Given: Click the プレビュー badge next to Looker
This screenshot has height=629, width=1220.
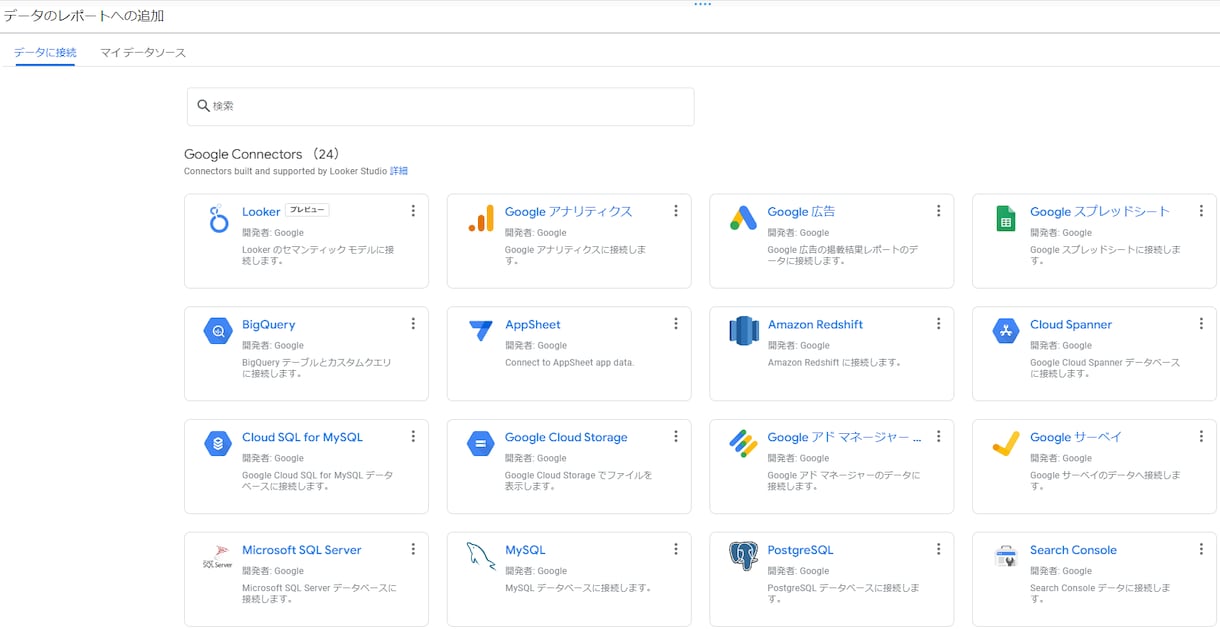Looking at the screenshot, I should (307, 210).
